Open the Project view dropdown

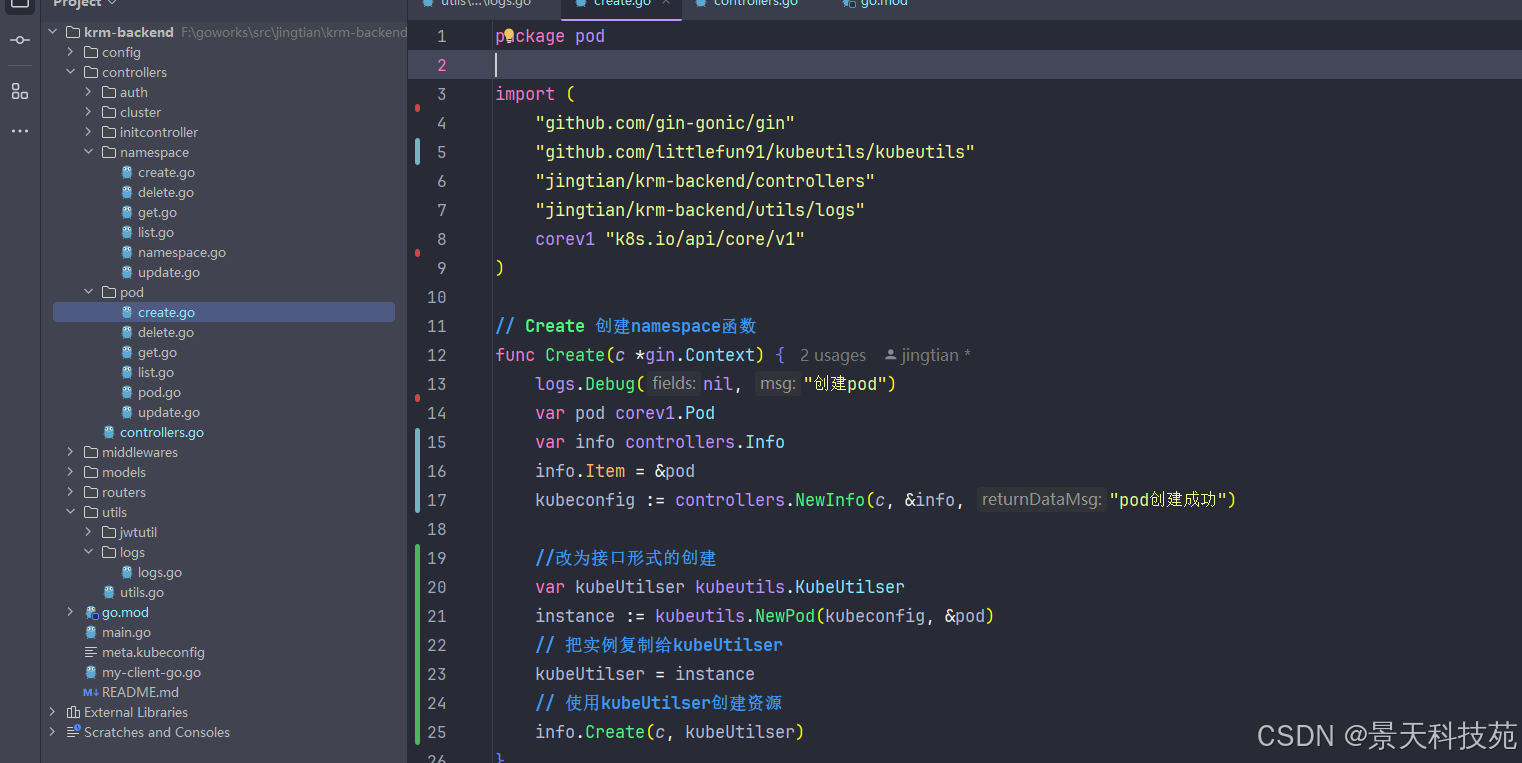(x=84, y=4)
